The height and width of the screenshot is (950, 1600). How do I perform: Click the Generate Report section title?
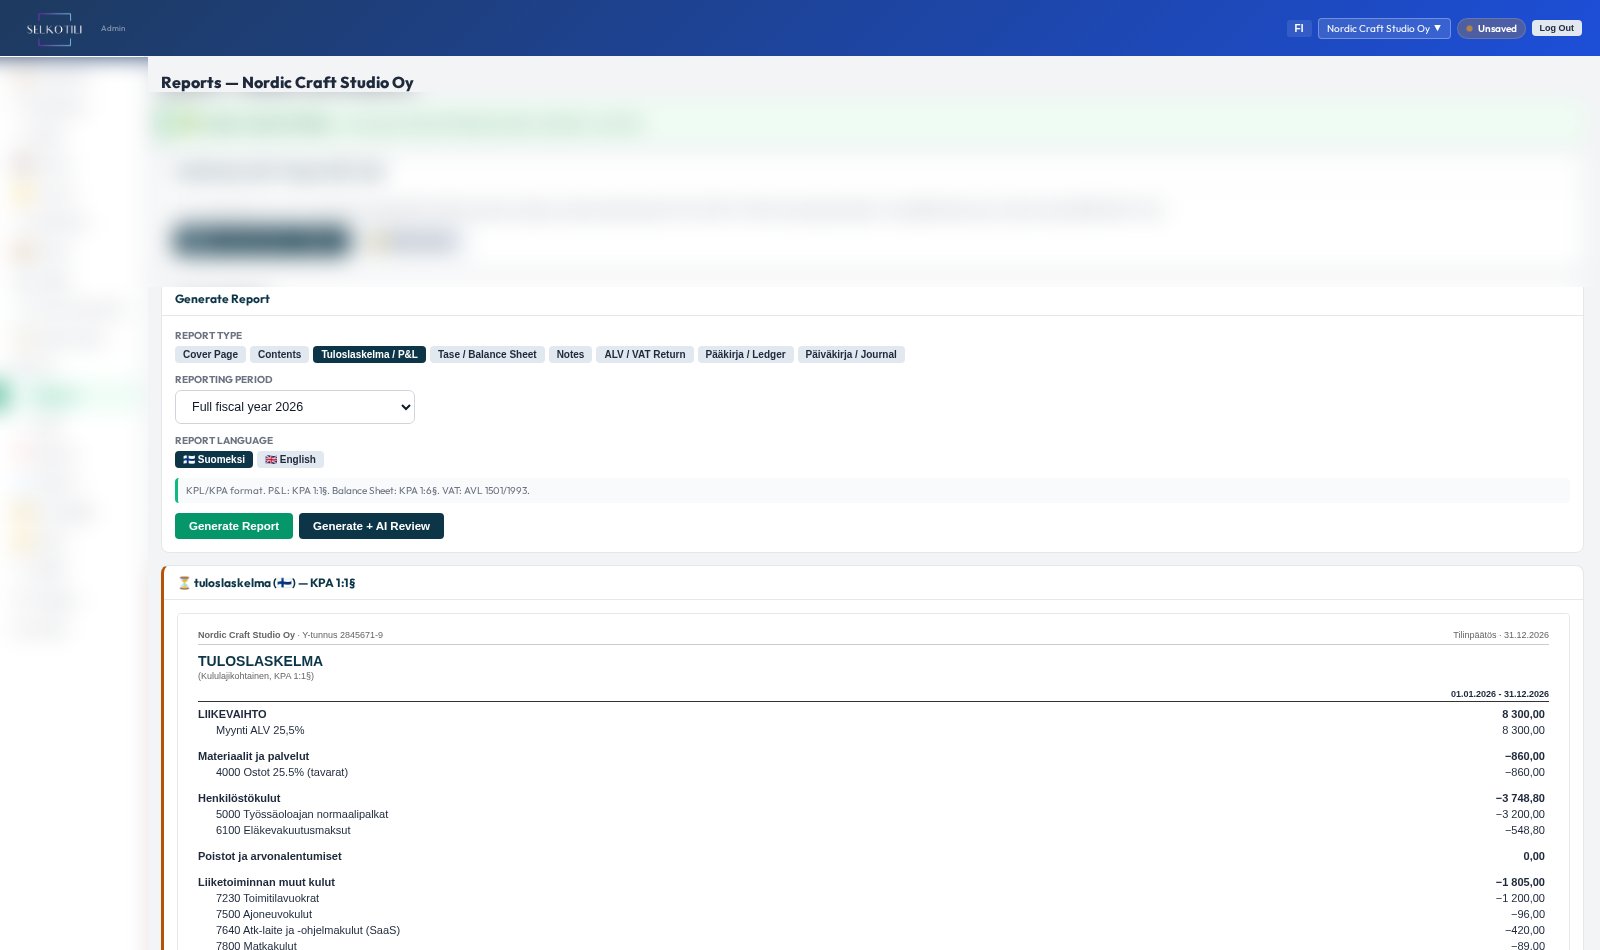tap(222, 299)
